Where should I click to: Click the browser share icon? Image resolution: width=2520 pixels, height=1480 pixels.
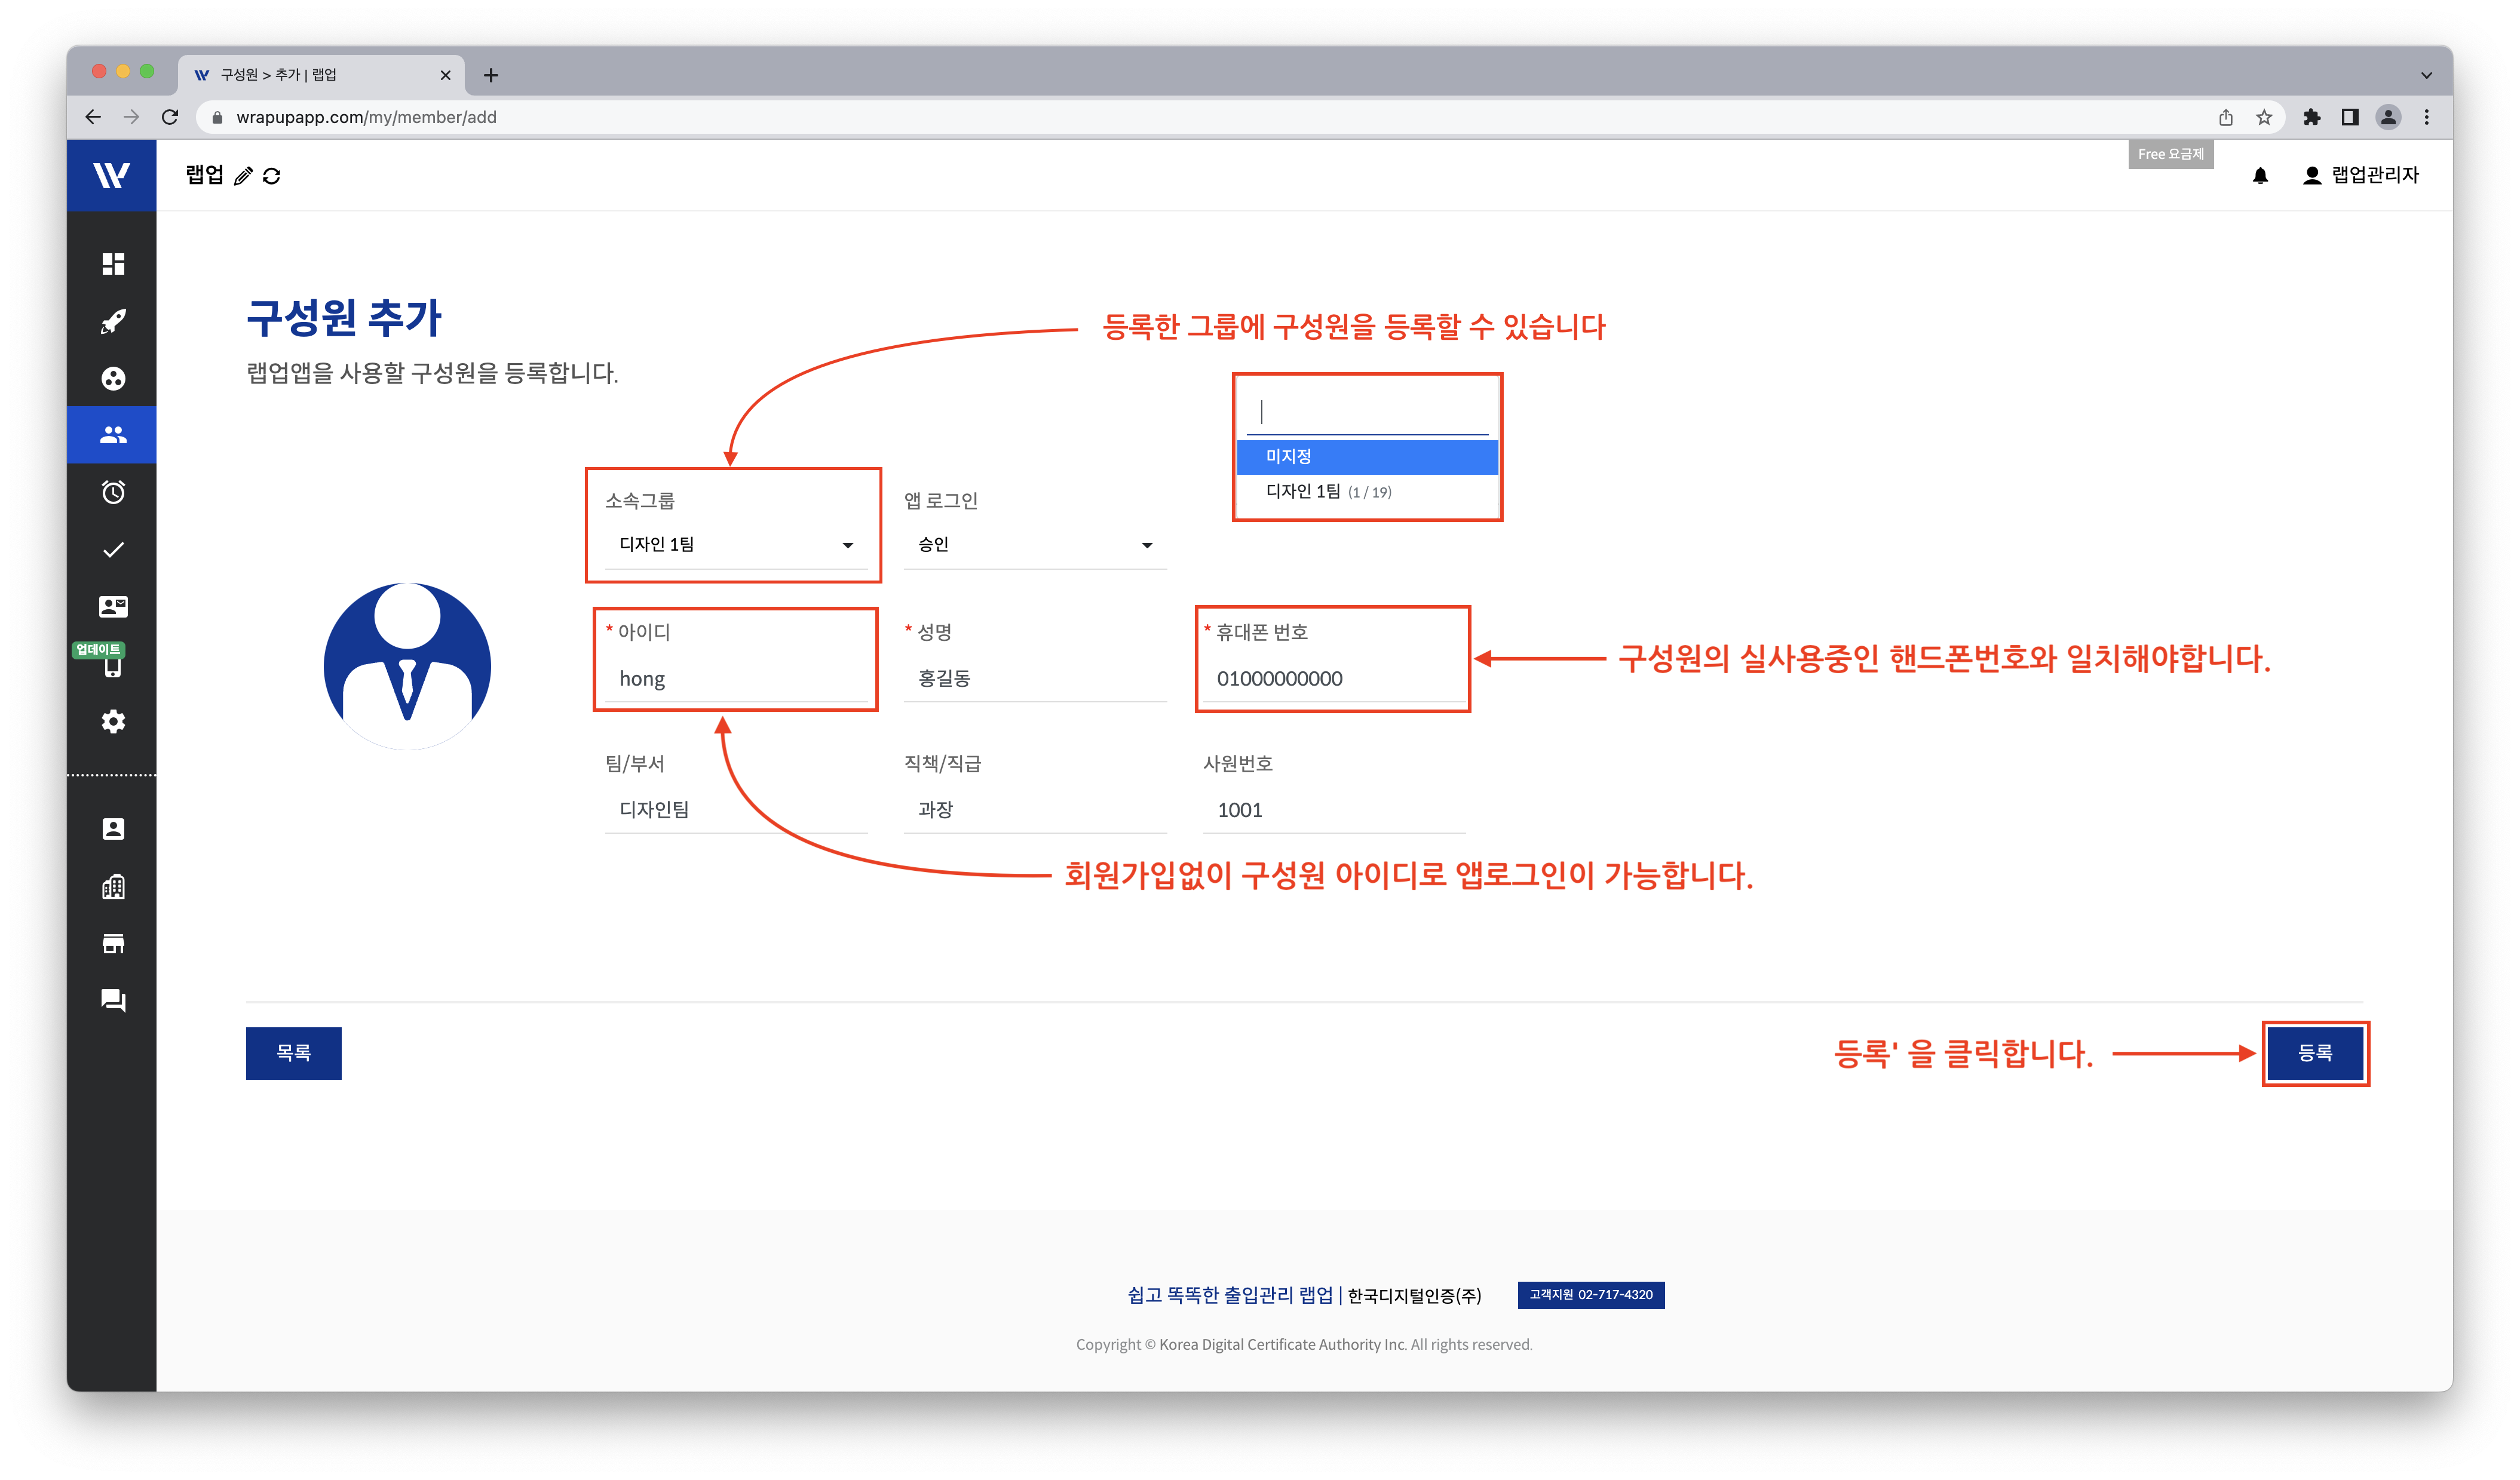(2226, 117)
